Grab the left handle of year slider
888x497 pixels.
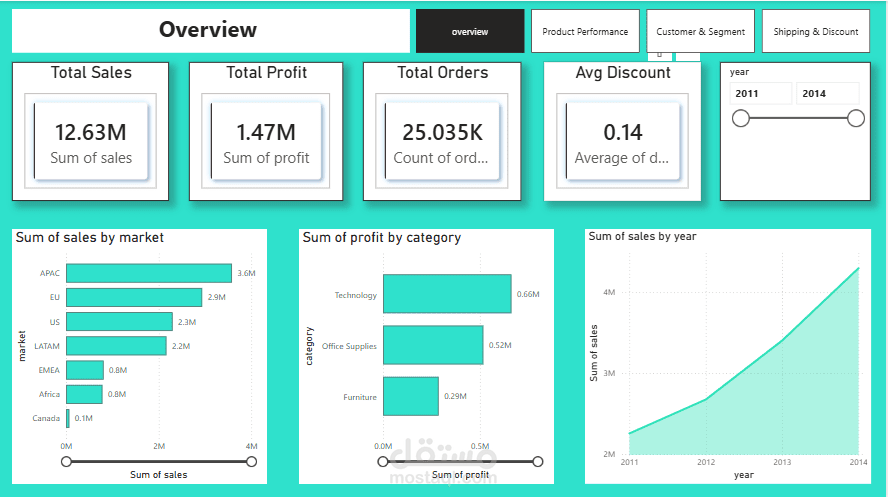741,118
